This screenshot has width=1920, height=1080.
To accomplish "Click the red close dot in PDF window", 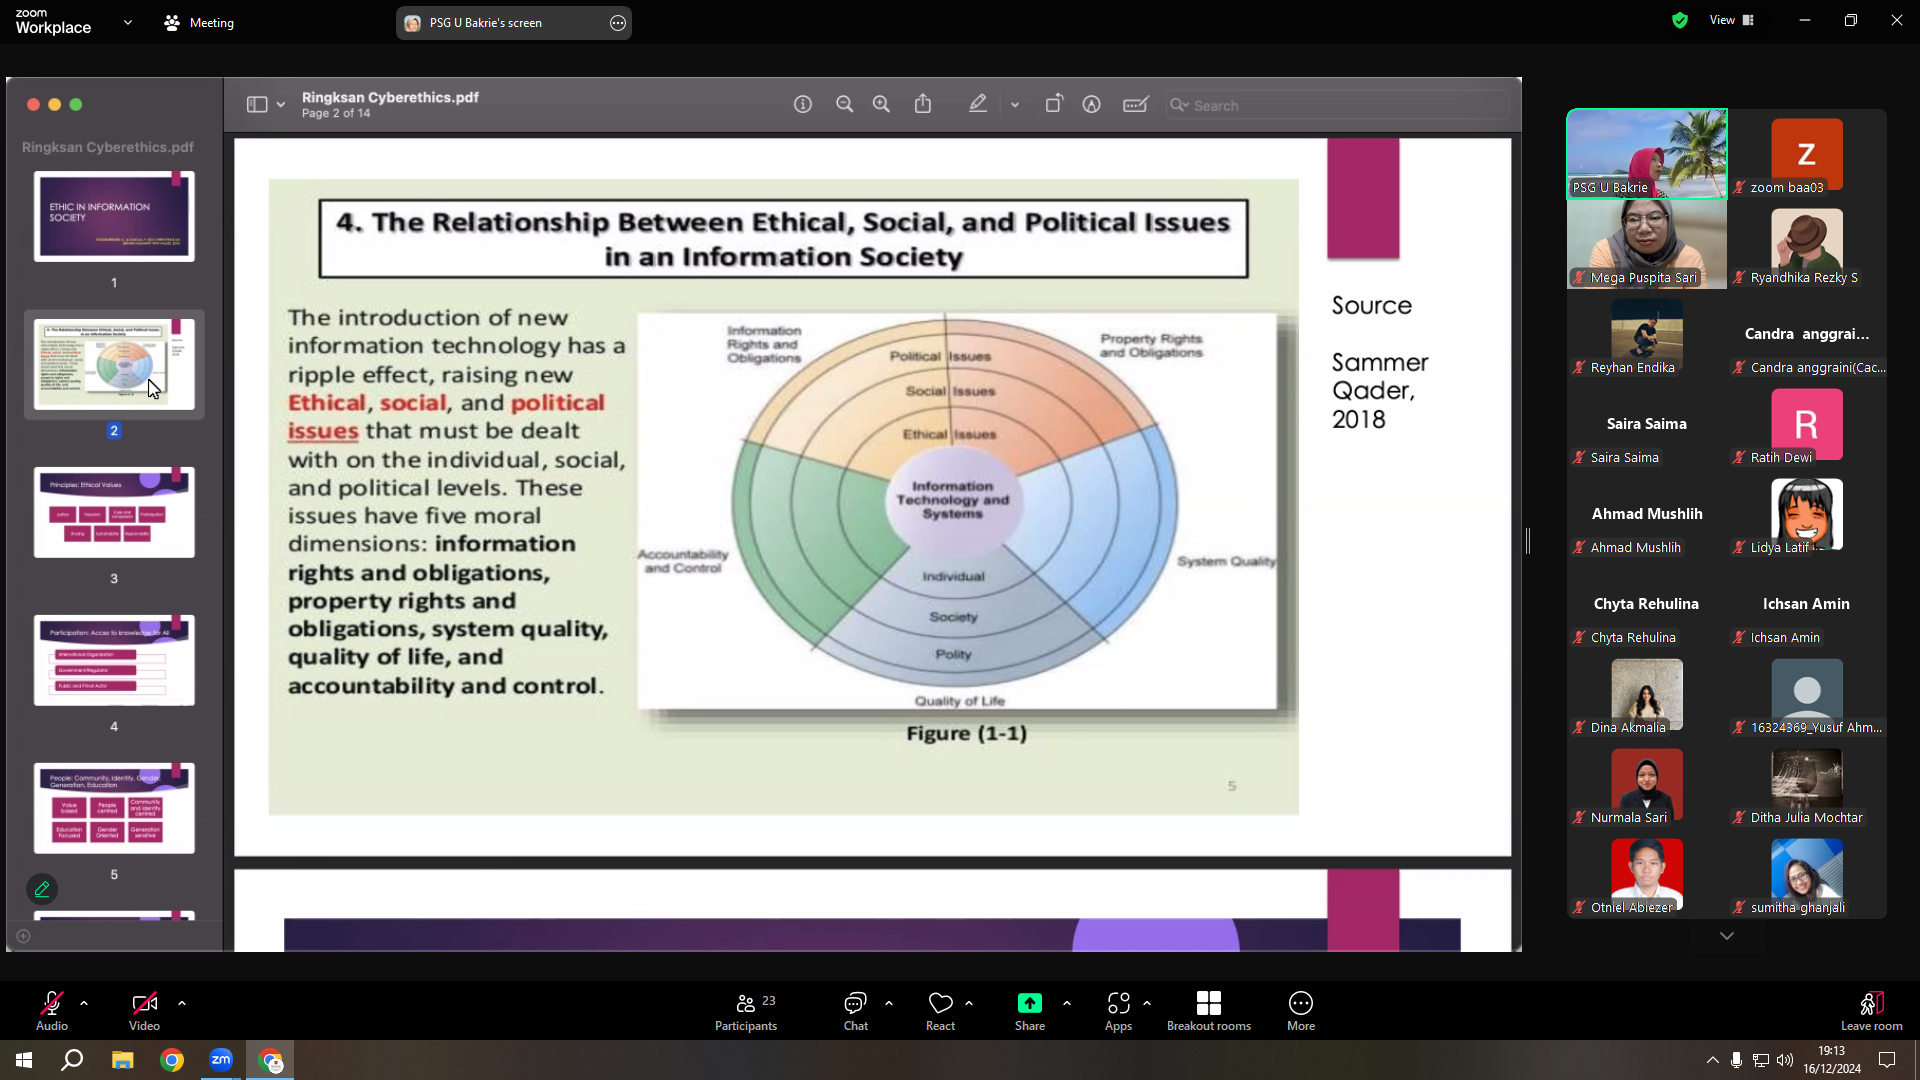I will coord(33,104).
